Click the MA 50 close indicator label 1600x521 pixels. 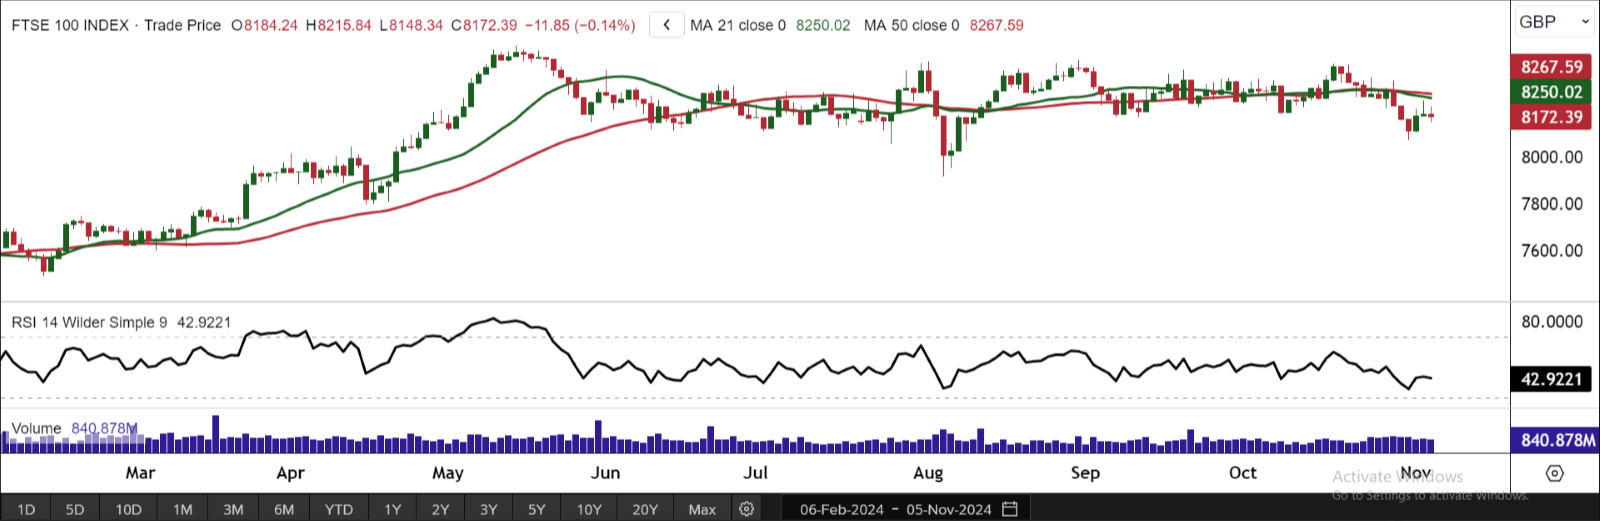pyautogui.click(x=911, y=25)
